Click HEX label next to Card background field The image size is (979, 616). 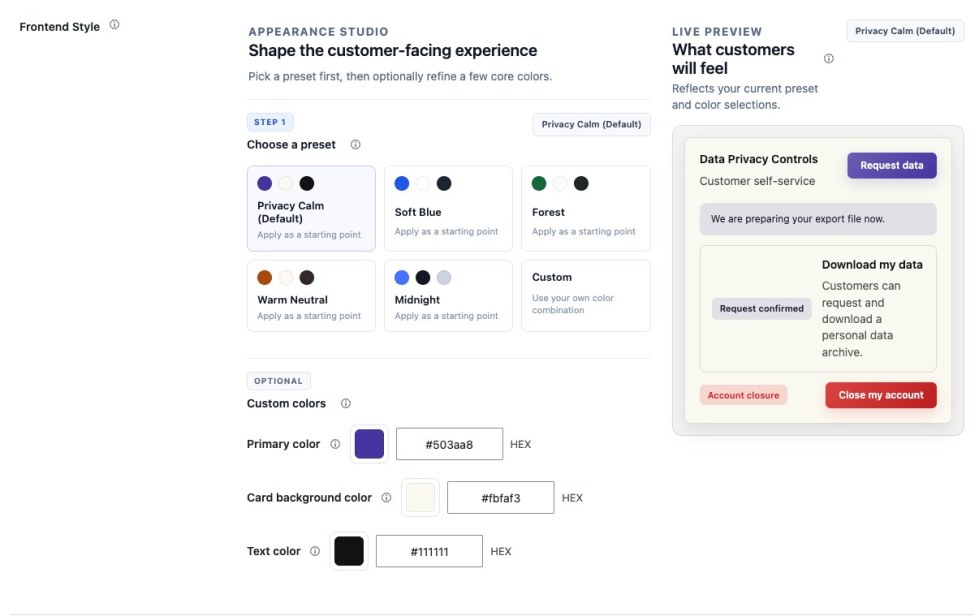coord(572,498)
